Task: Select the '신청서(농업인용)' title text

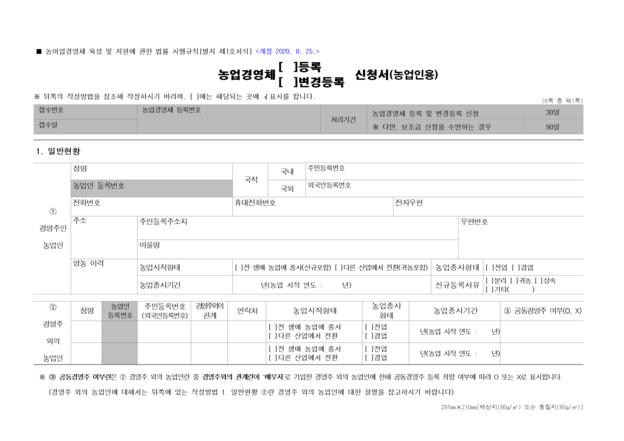Action: (x=396, y=74)
